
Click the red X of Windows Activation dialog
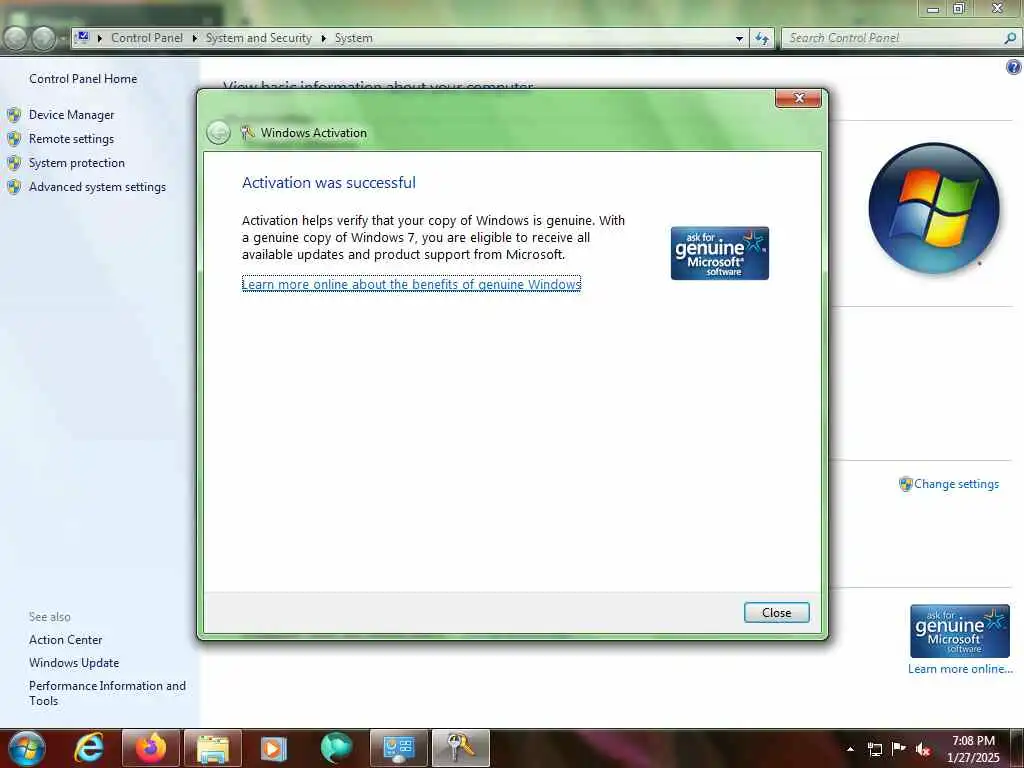799,98
